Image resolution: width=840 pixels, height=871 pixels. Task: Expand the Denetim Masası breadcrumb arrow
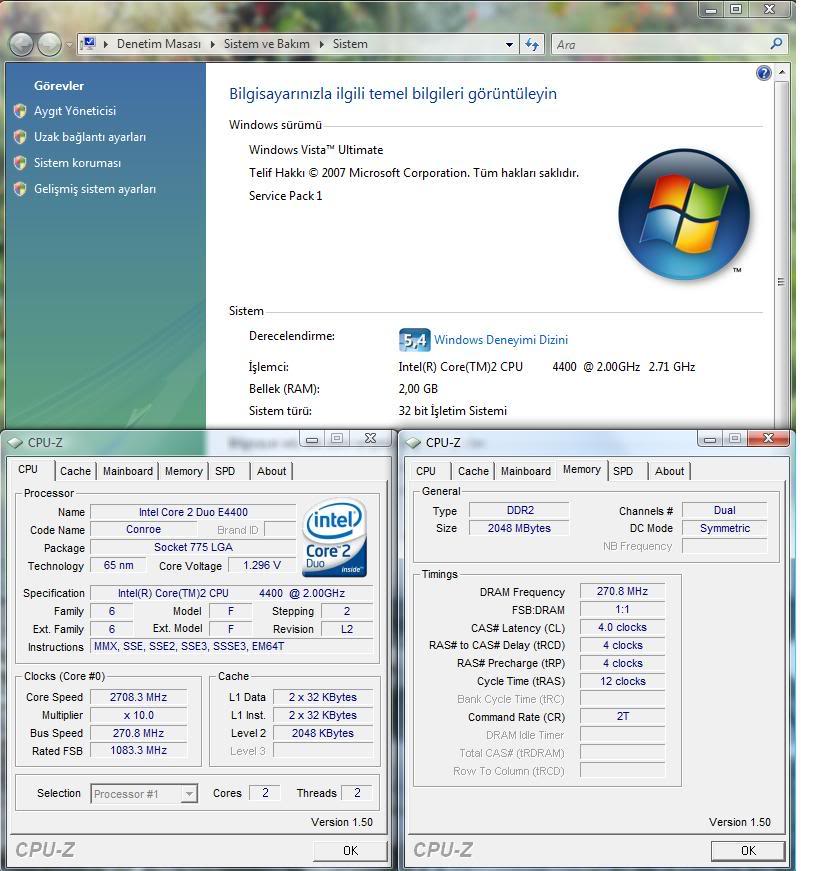point(106,44)
